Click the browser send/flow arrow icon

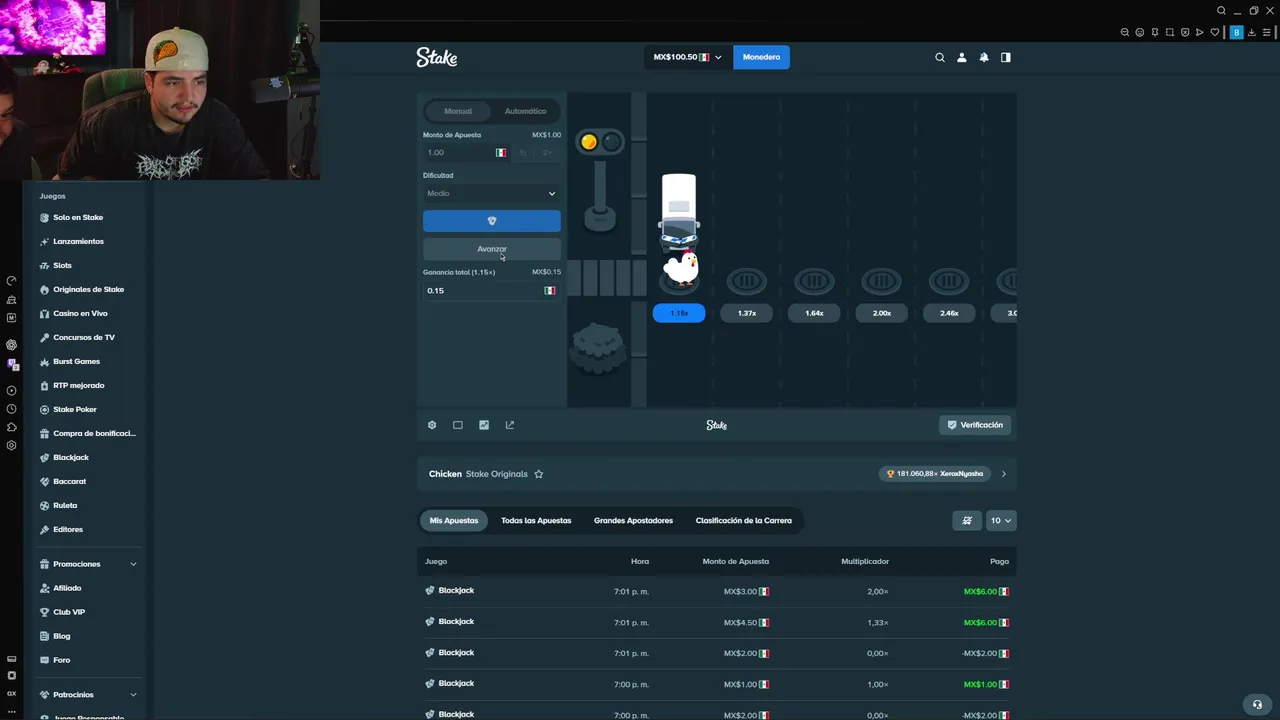click(x=1200, y=32)
